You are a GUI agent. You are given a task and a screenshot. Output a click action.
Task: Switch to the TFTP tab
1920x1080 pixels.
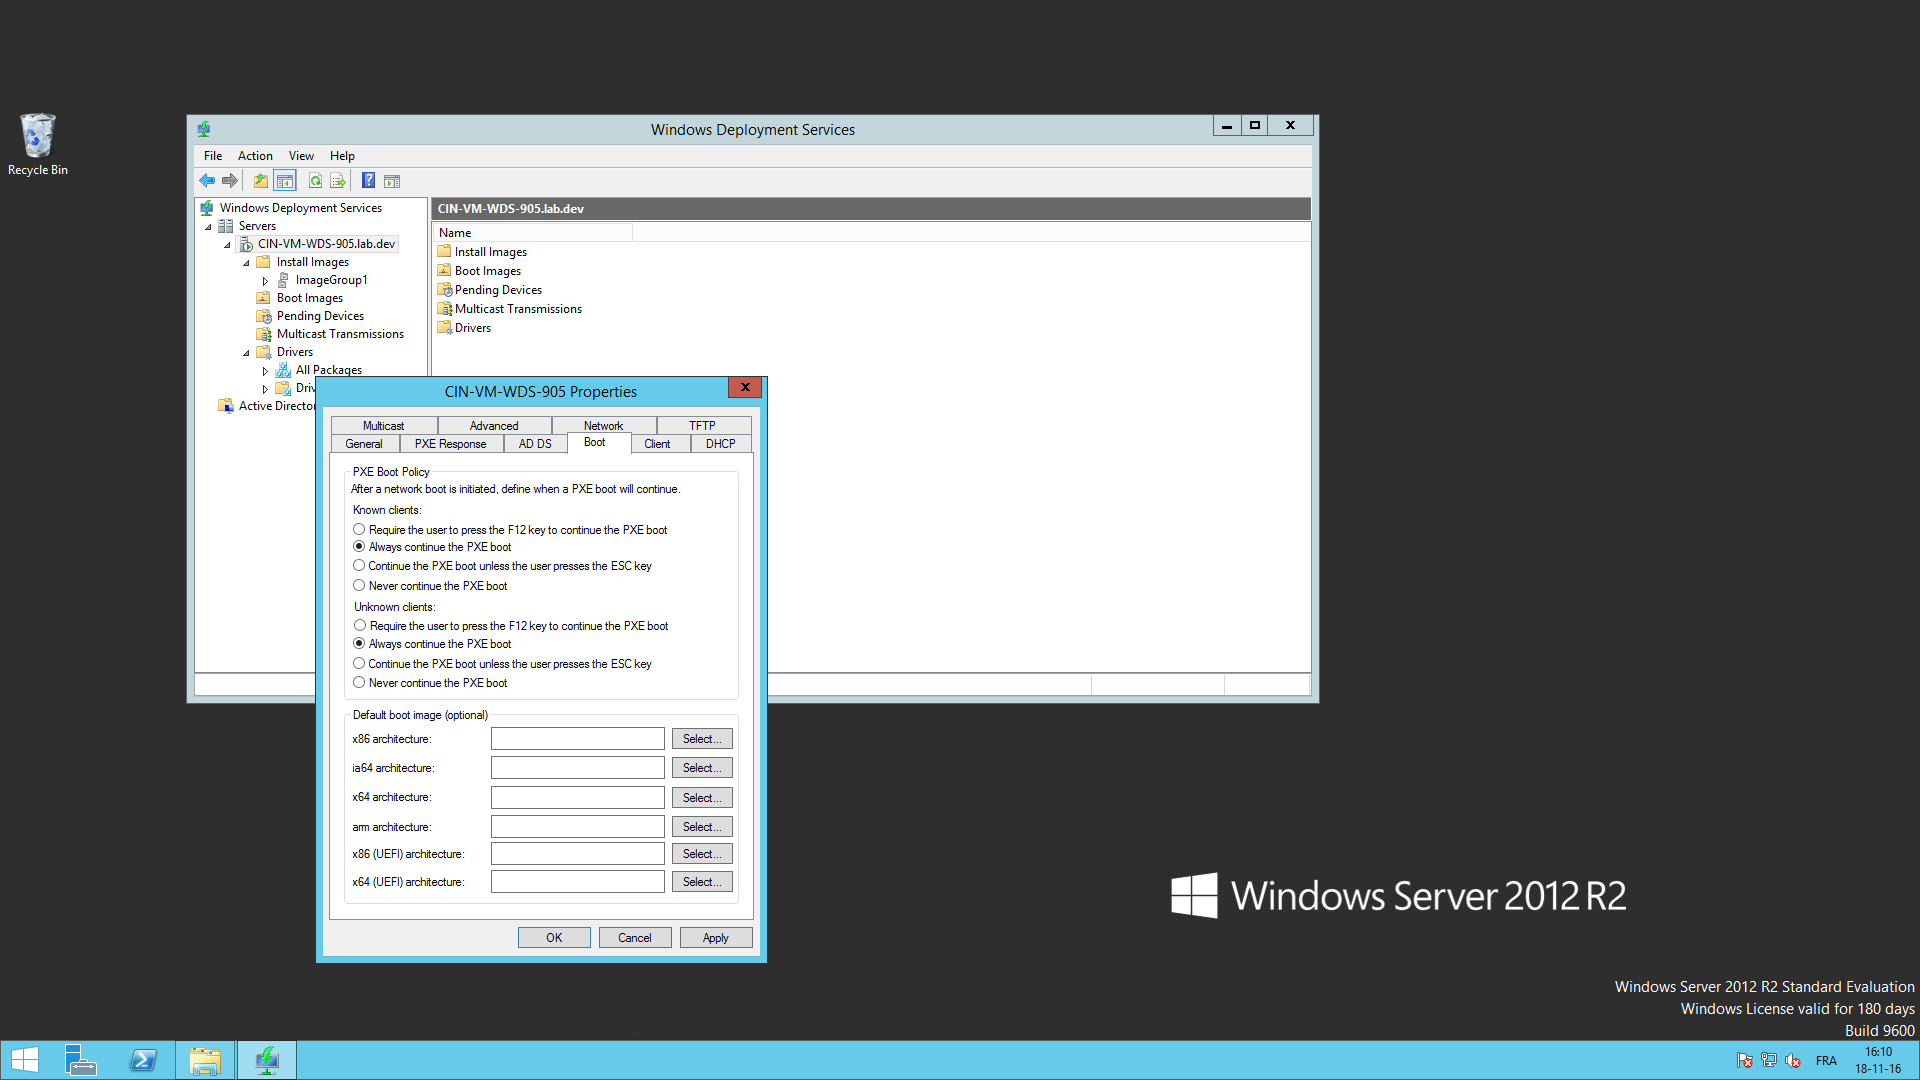702,426
